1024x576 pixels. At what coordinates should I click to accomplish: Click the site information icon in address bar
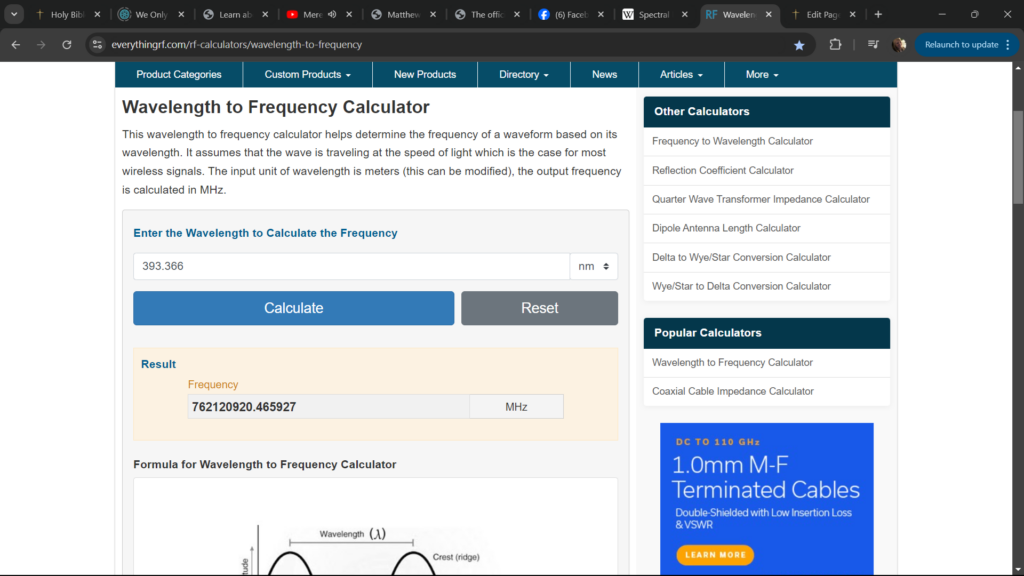(x=97, y=45)
